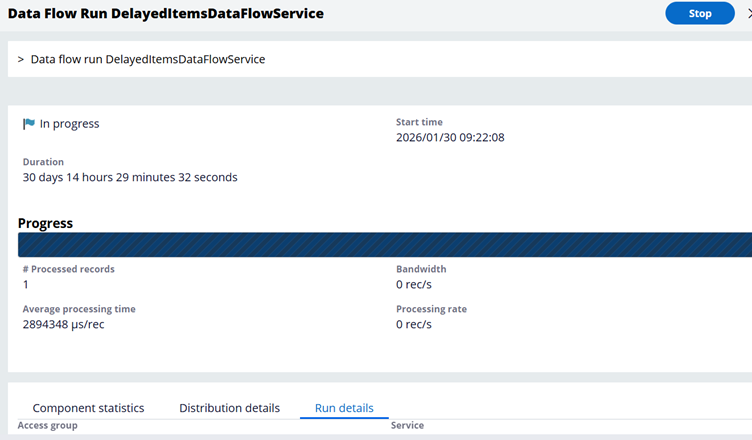Click the Start time label

(x=421, y=122)
